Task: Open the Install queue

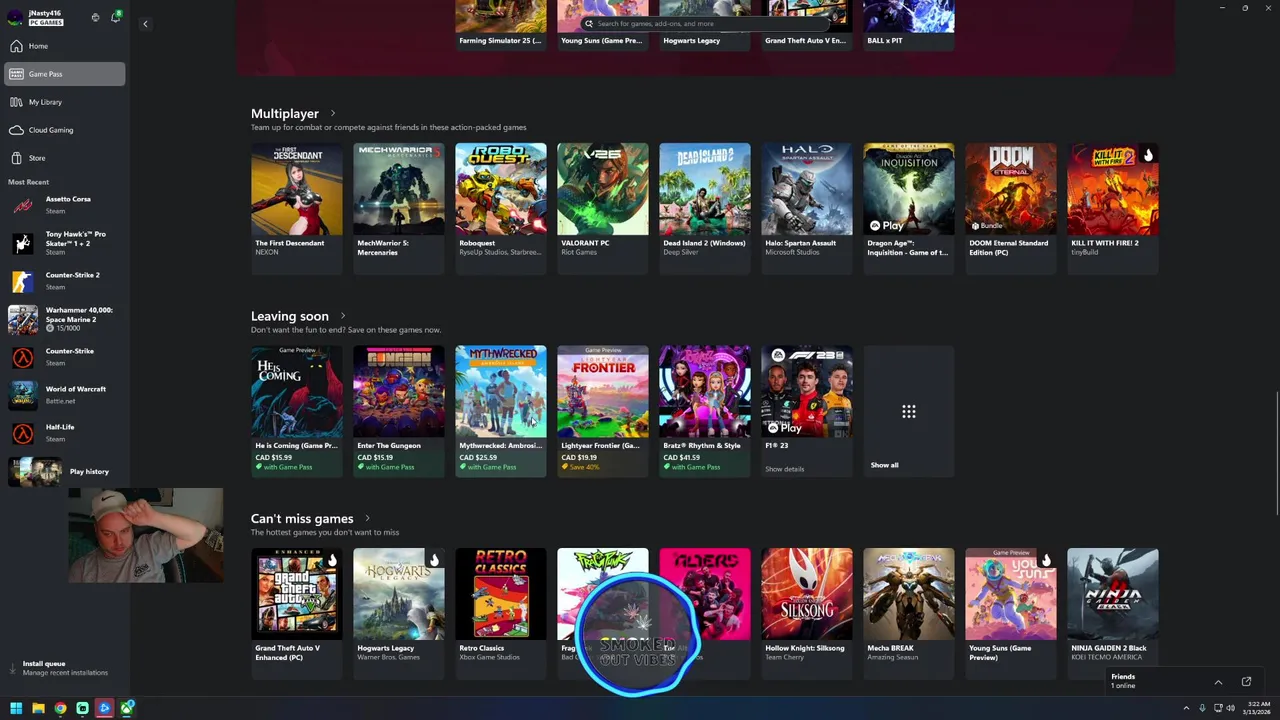Action: 64,667
